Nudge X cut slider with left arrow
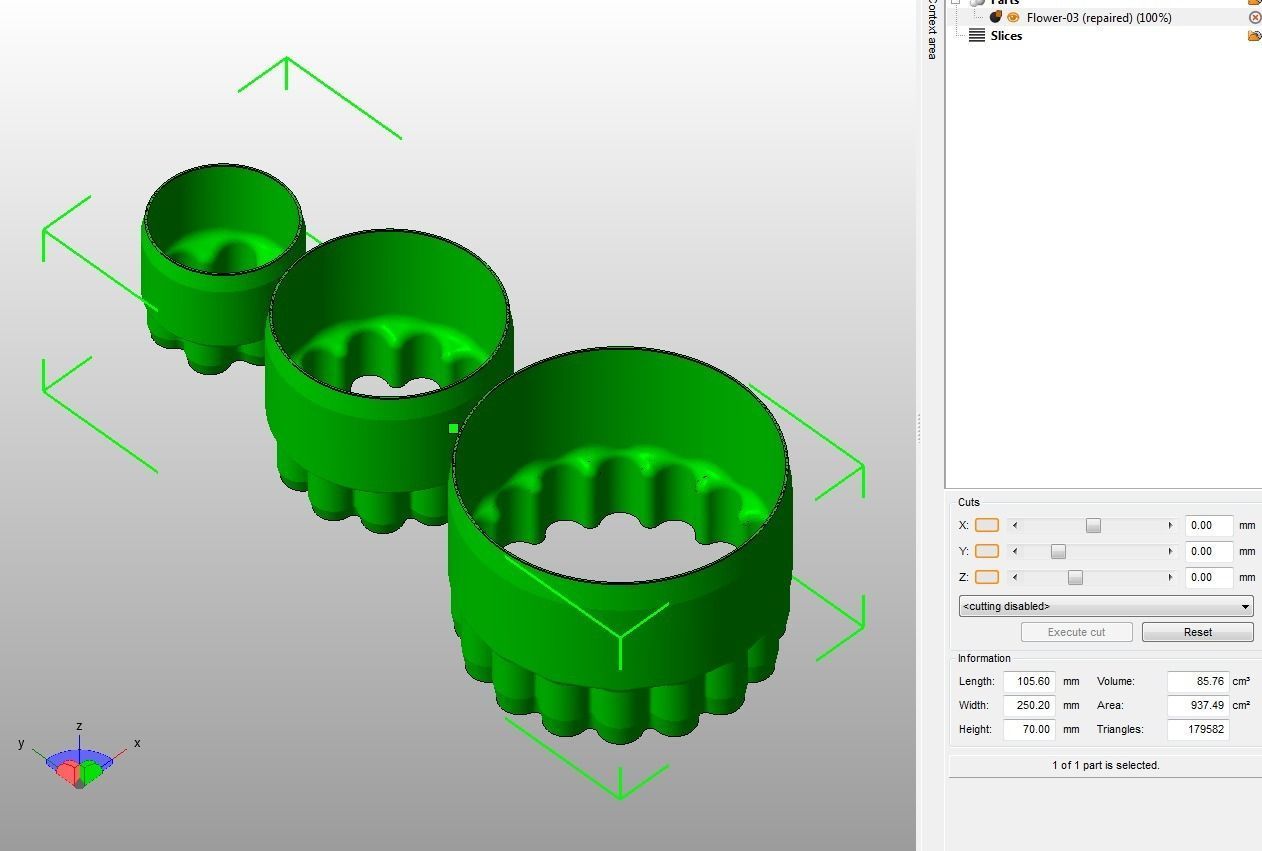The width and height of the screenshot is (1262, 851). tap(1015, 525)
